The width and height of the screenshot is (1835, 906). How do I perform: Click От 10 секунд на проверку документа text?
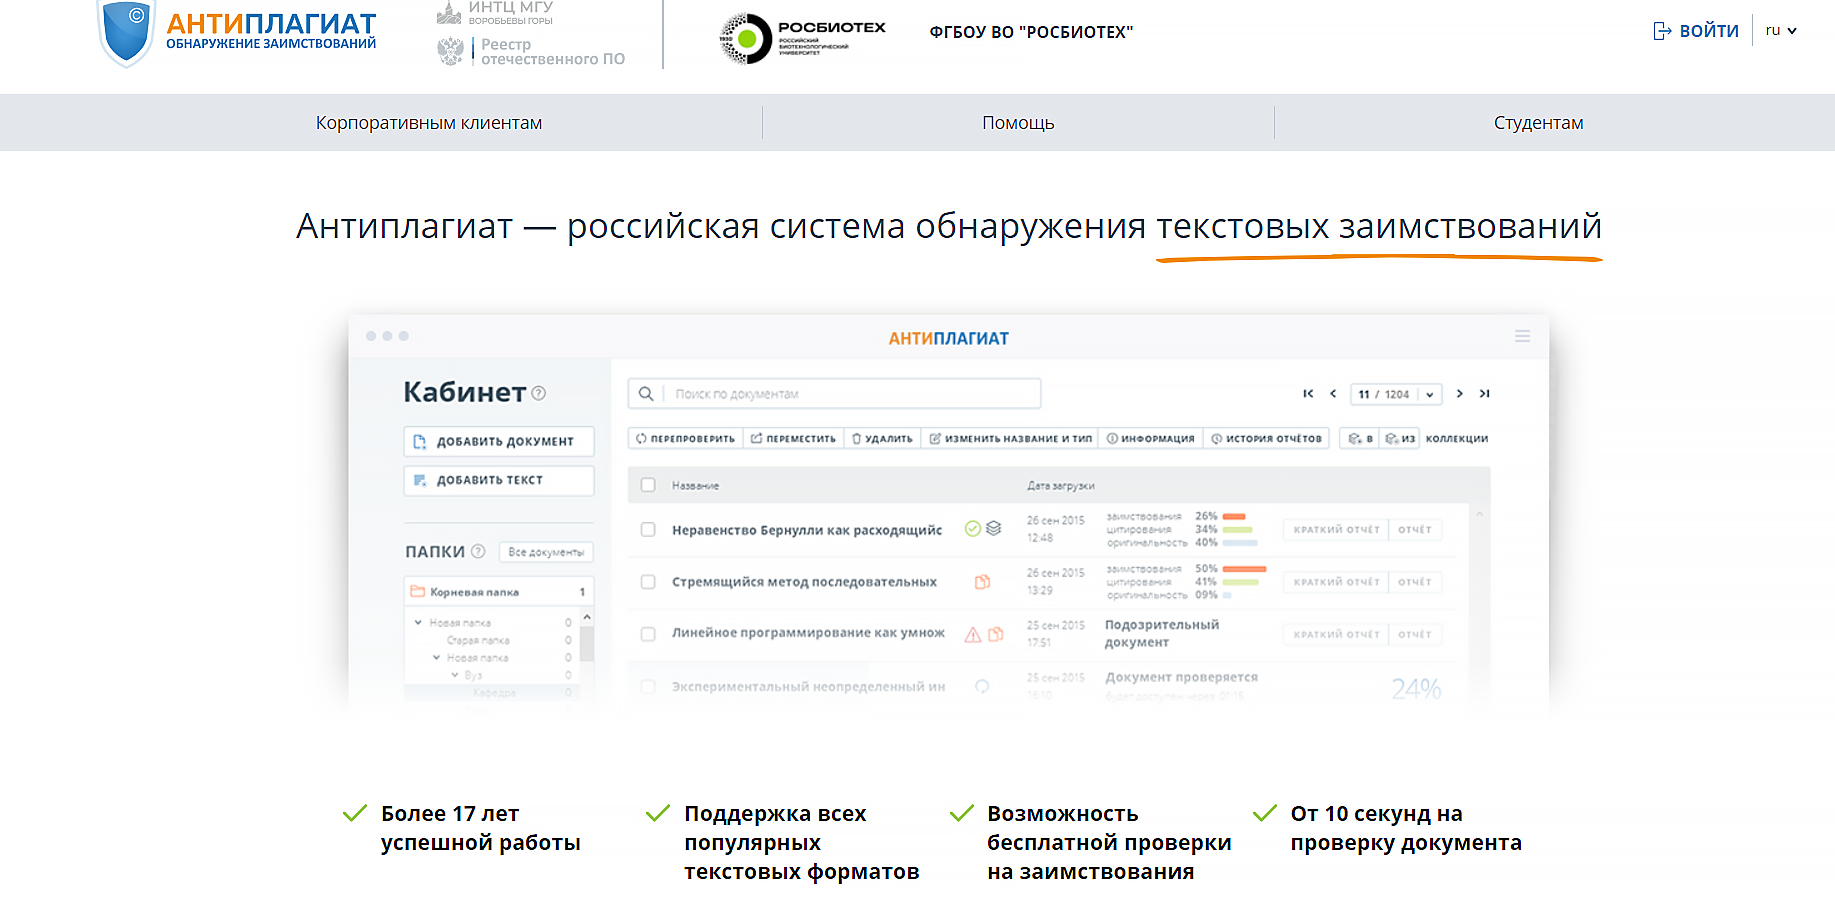click(1406, 828)
